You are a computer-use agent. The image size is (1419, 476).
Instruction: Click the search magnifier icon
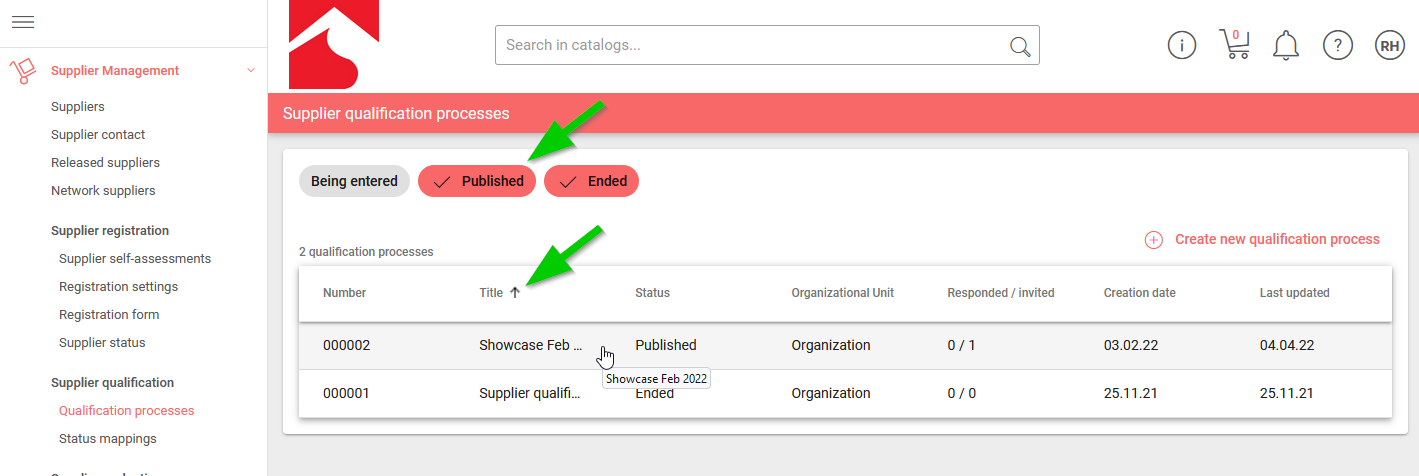pos(1019,46)
